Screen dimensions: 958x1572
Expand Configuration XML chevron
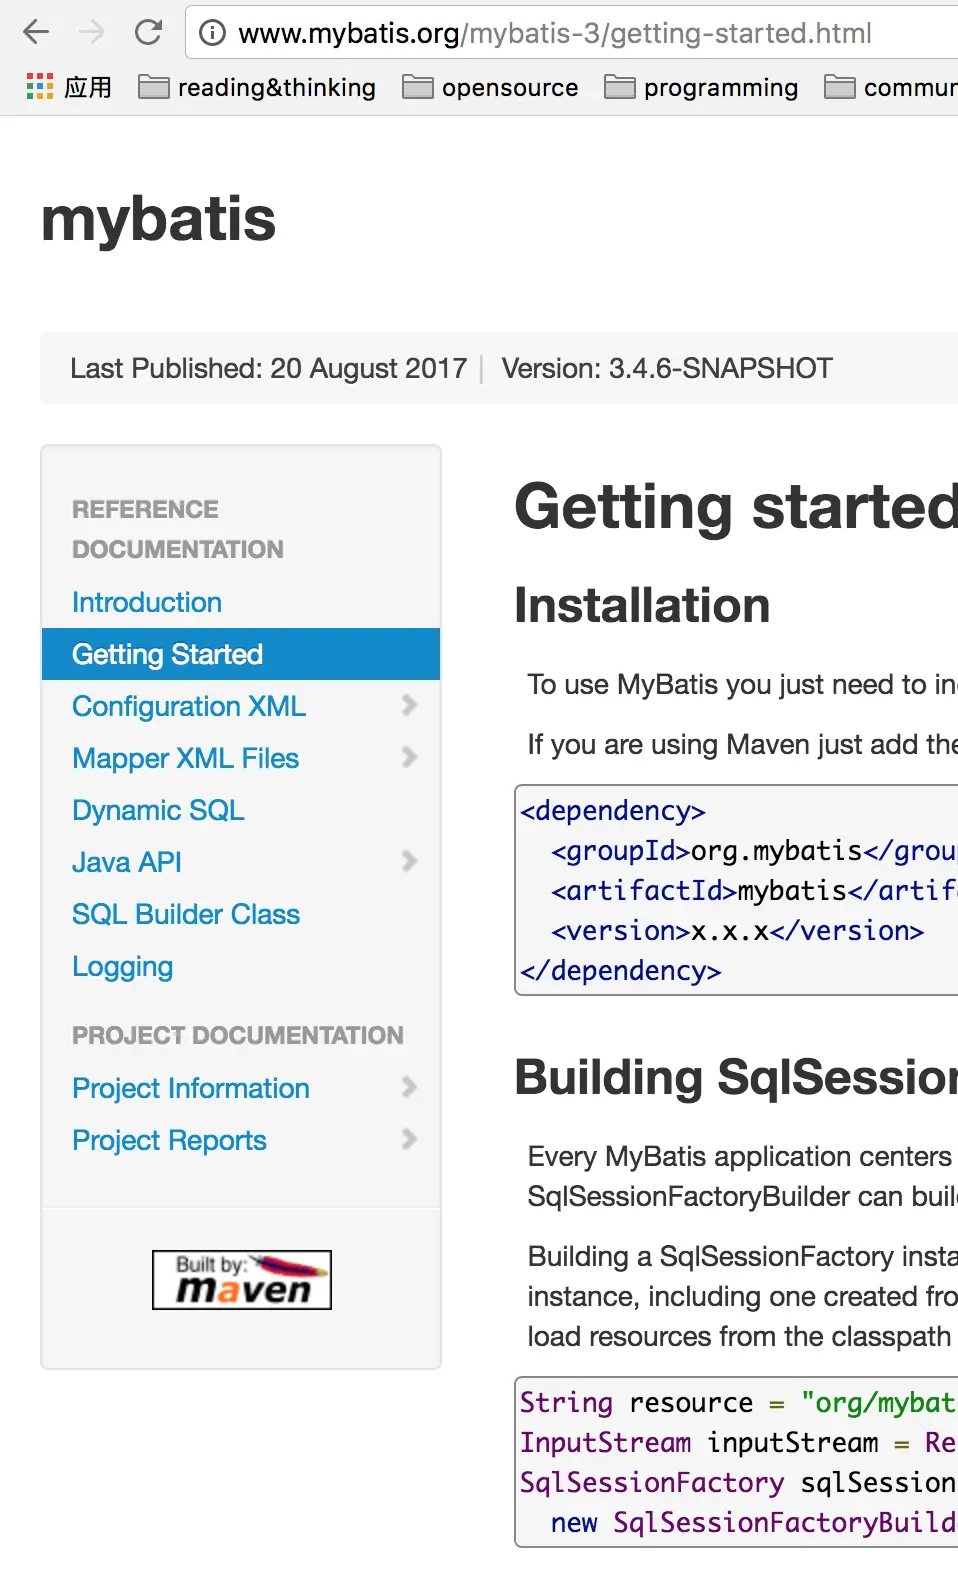409,705
